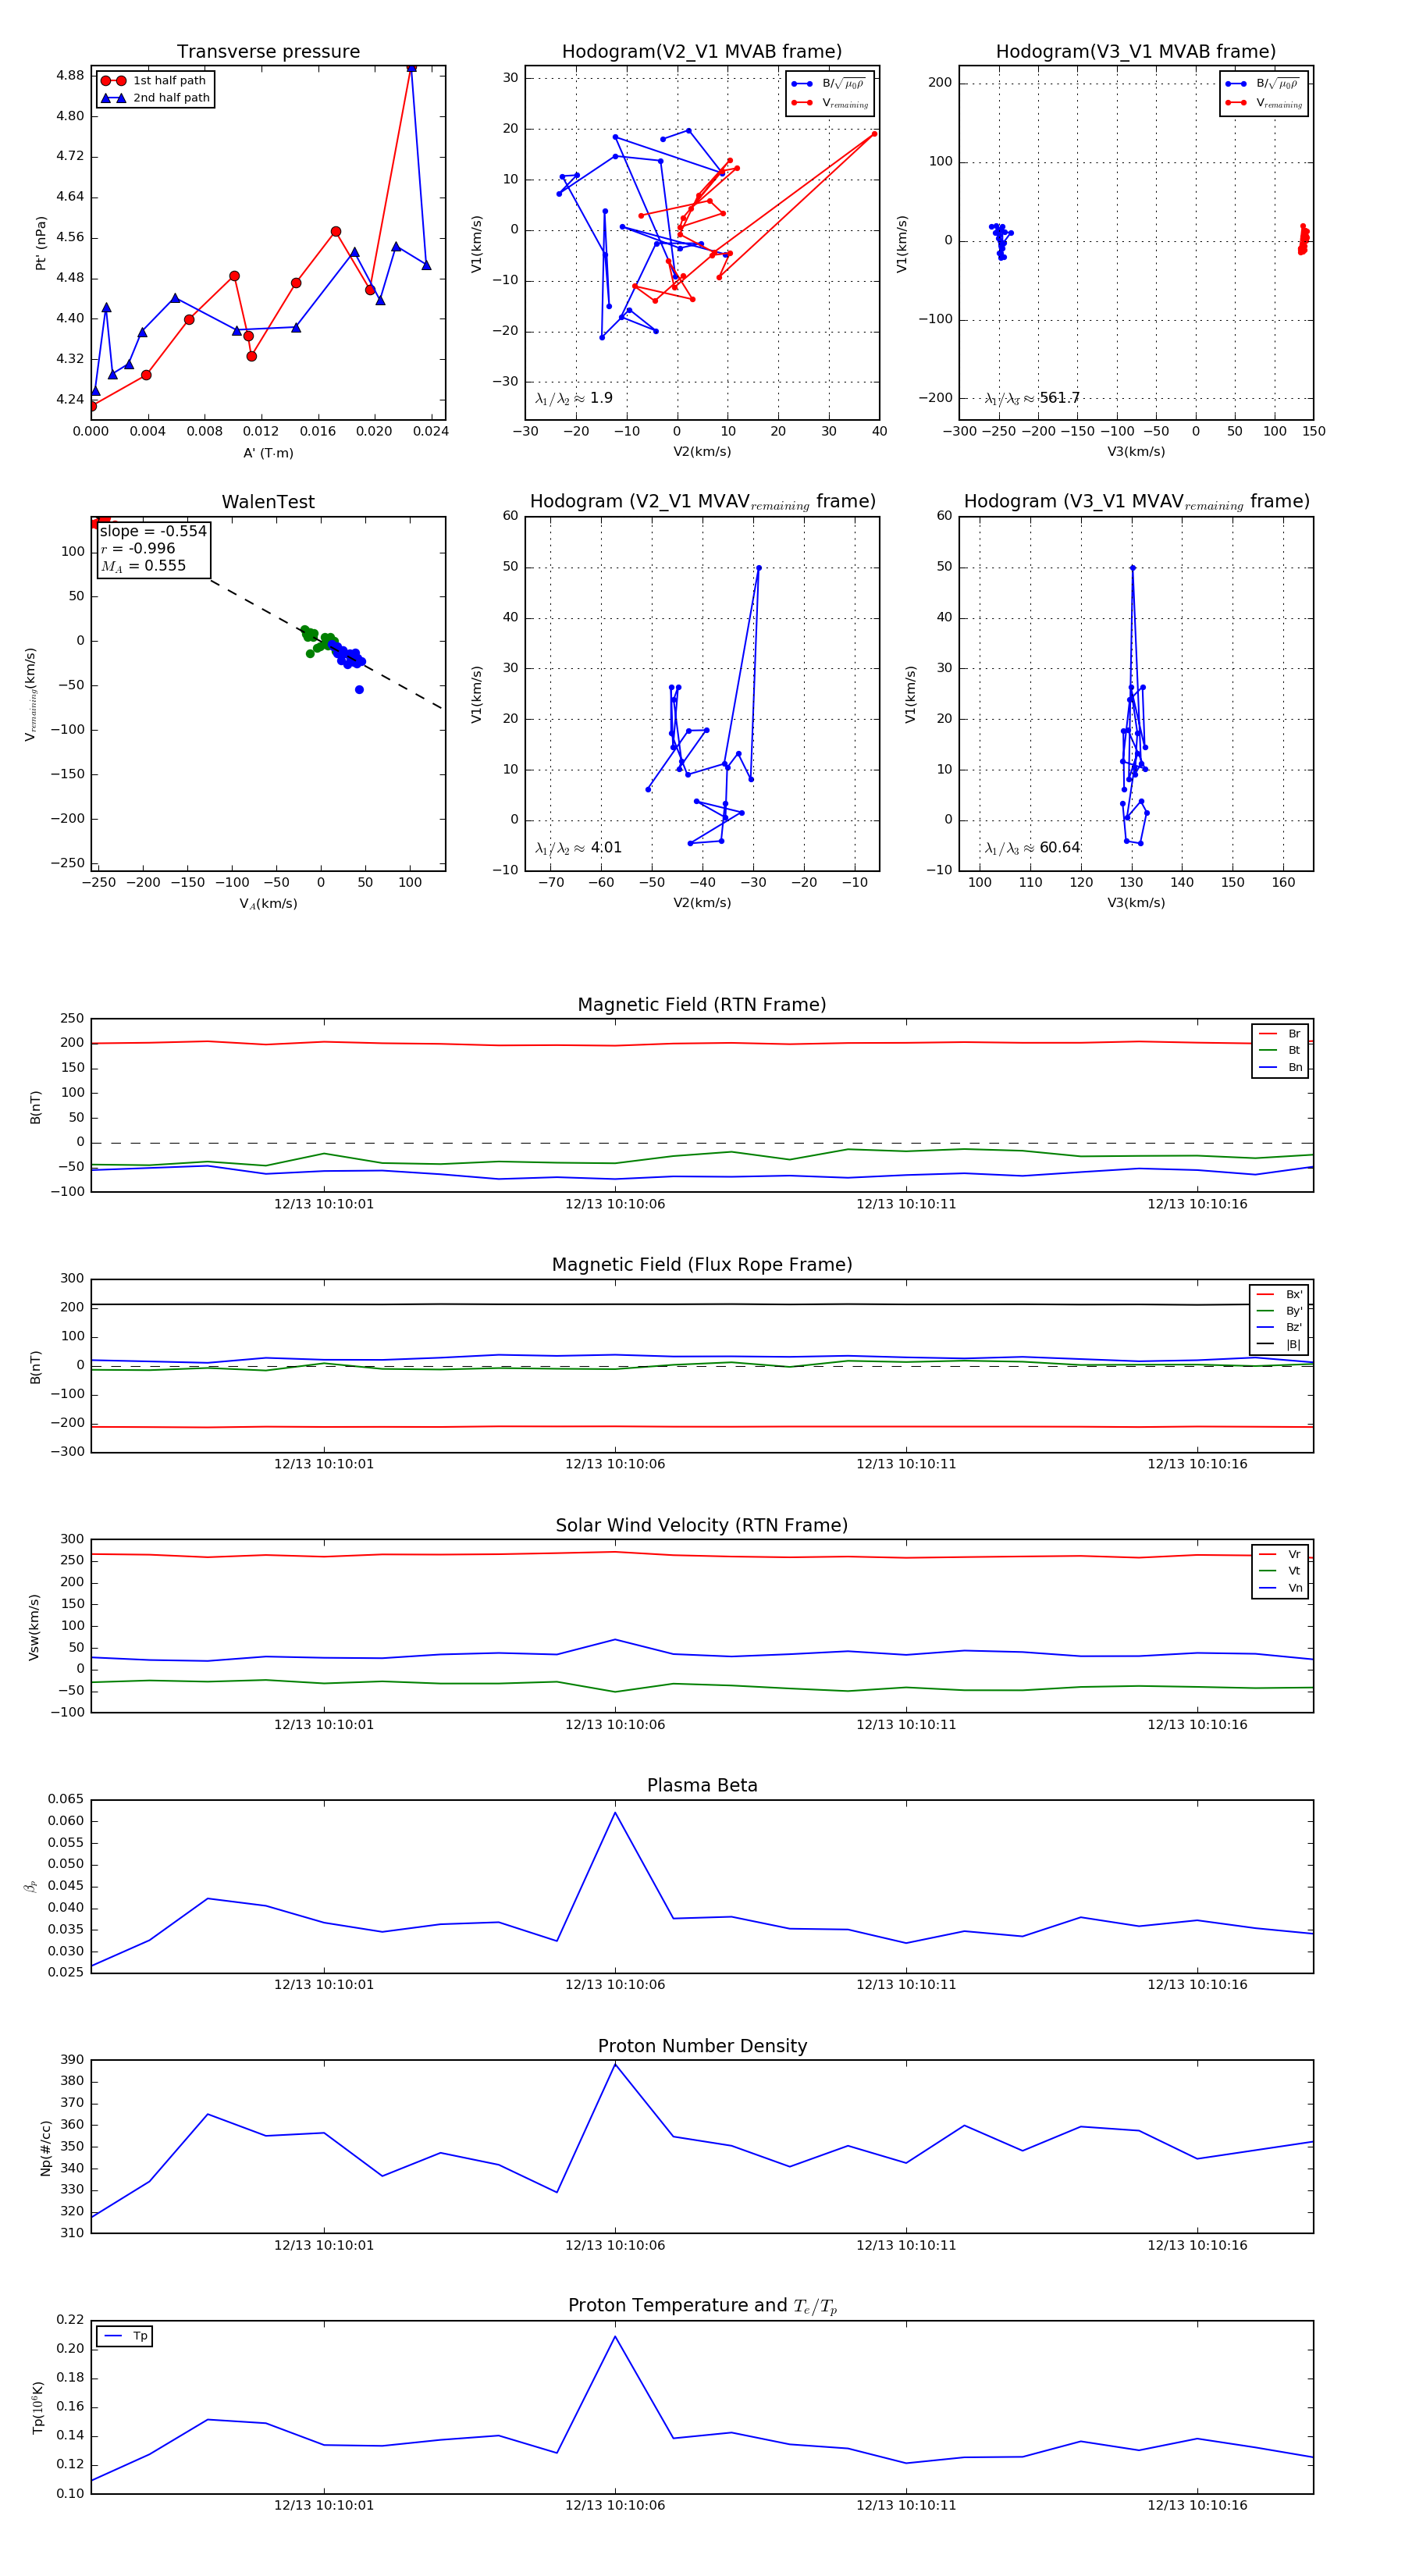
Task: Select the 'Bn' legend entry
Action: pyautogui.click(x=1280, y=1068)
